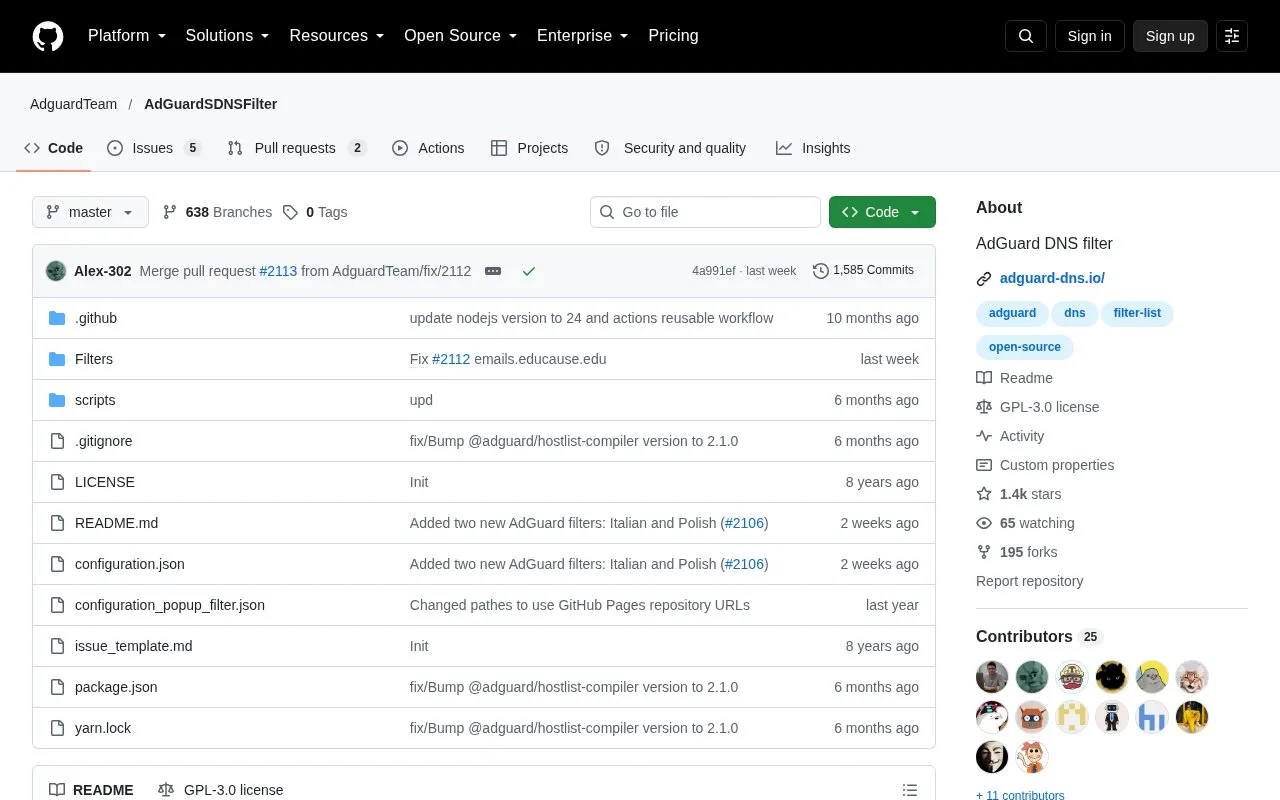Expand the Platform menu
This screenshot has height=800, width=1280.
click(127, 36)
